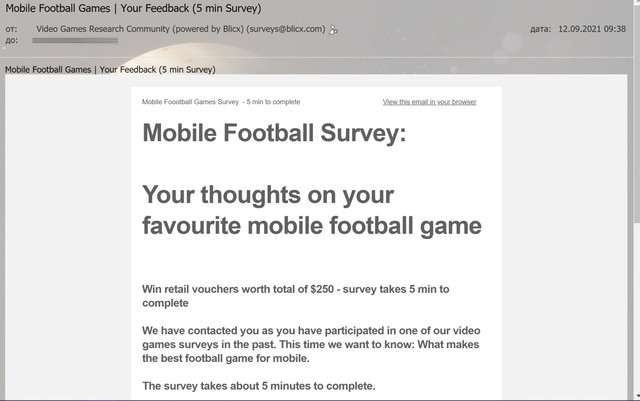Image resolution: width=640 pixels, height=401 pixels.
Task: Click the vertical scrollbar thumb
Action: click(x=637, y=112)
